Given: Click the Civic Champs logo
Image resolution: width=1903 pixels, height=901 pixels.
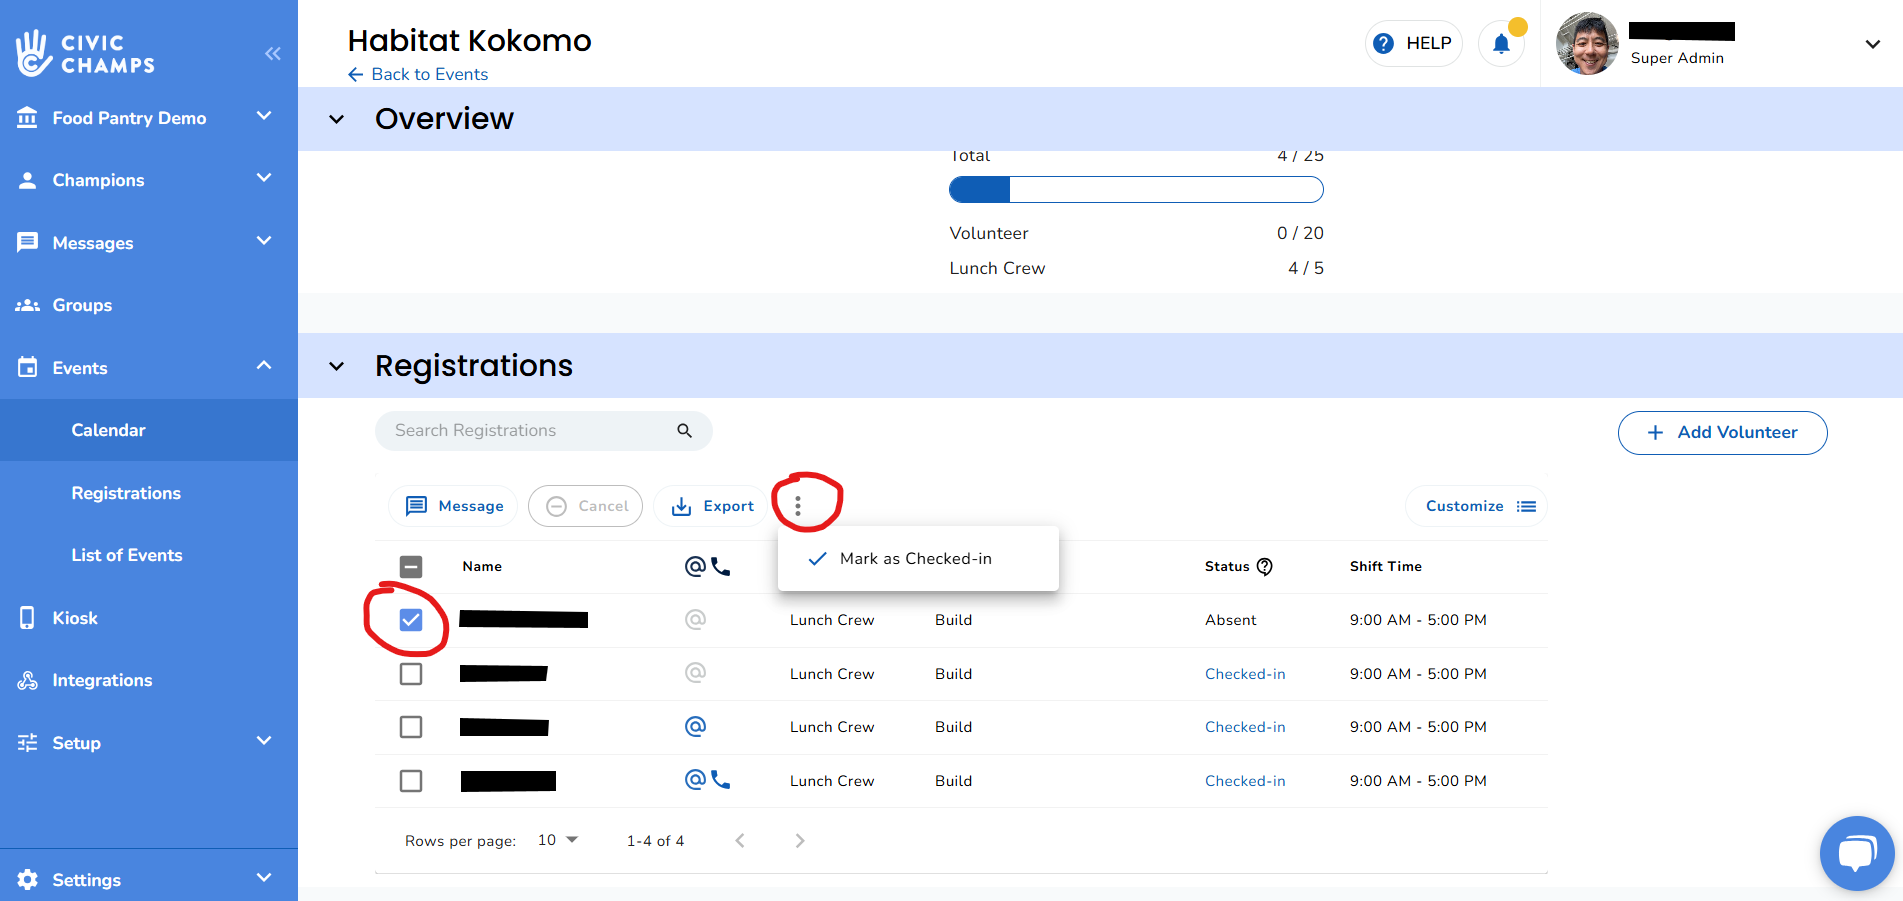Looking at the screenshot, I should pos(85,53).
